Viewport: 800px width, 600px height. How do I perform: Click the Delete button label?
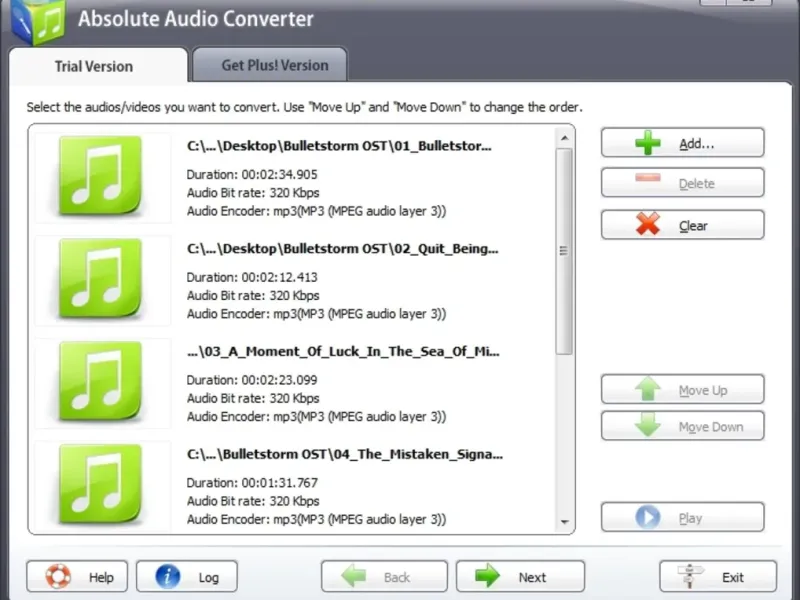(x=696, y=184)
